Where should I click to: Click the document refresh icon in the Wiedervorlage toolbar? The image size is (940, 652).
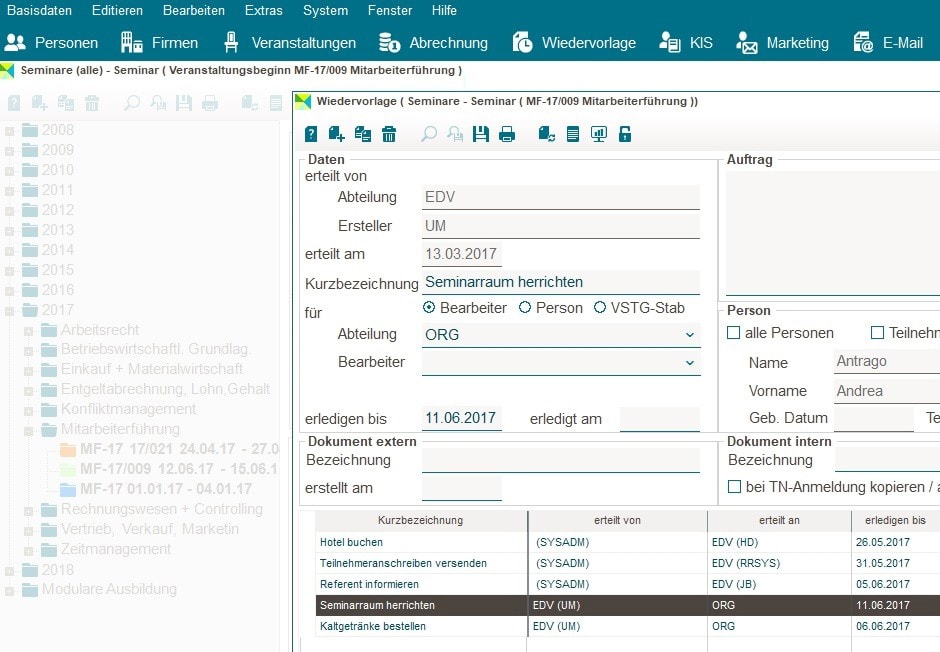(546, 134)
